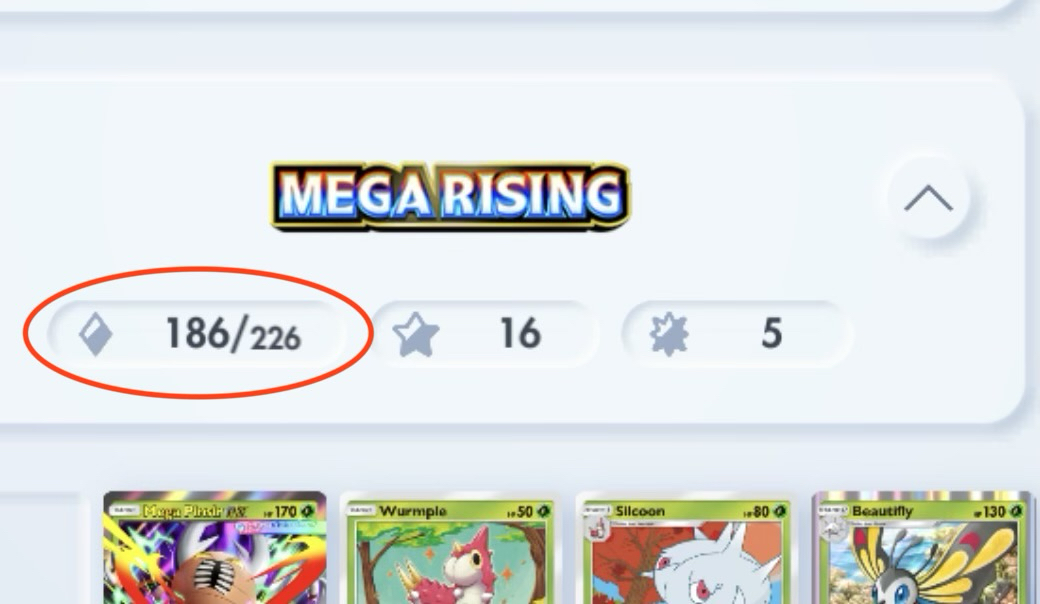Click the 226 total card count

point(275,338)
